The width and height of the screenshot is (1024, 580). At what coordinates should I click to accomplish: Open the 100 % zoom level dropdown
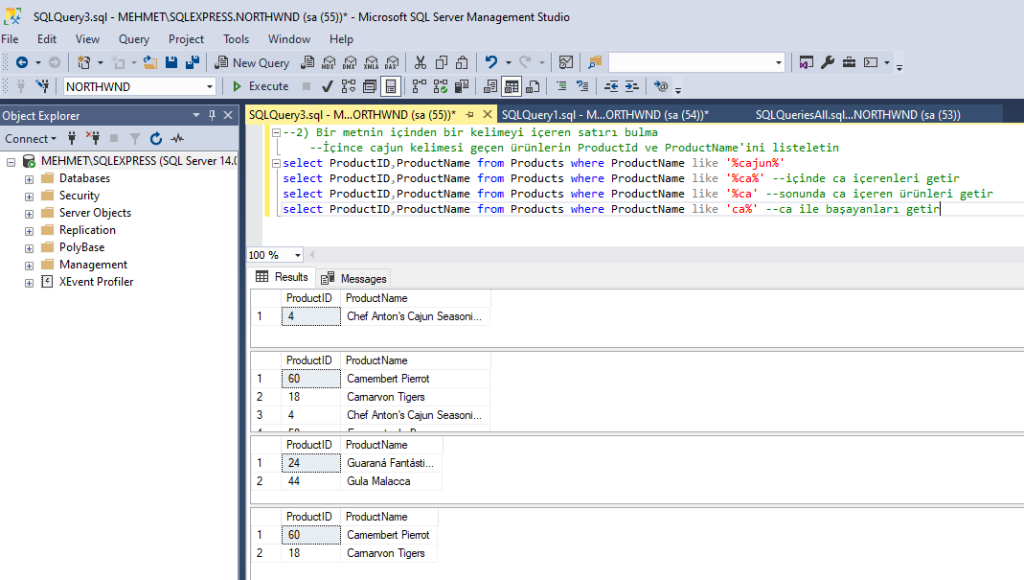coord(299,255)
